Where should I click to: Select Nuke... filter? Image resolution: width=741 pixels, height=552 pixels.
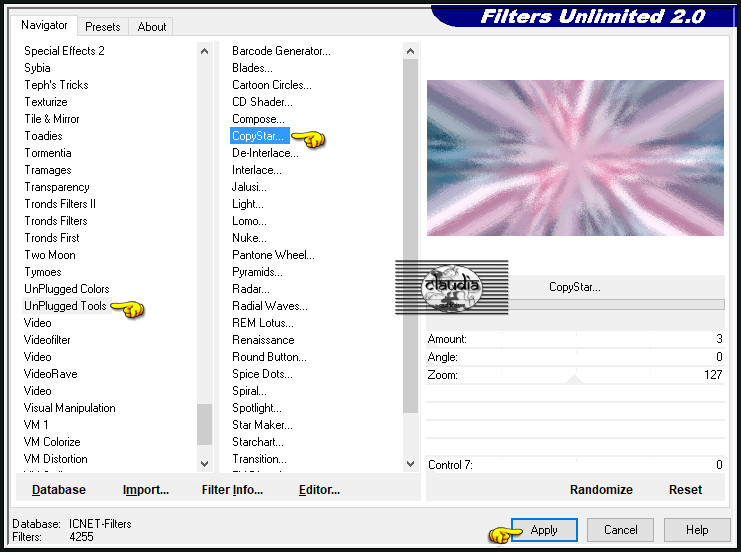point(249,238)
